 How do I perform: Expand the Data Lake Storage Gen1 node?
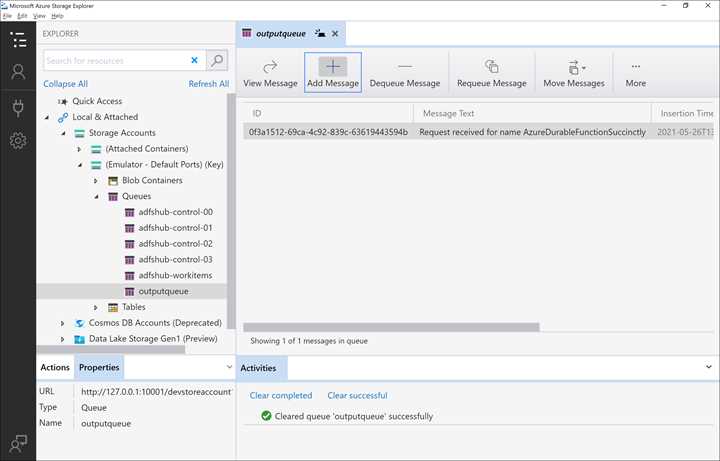point(63,339)
